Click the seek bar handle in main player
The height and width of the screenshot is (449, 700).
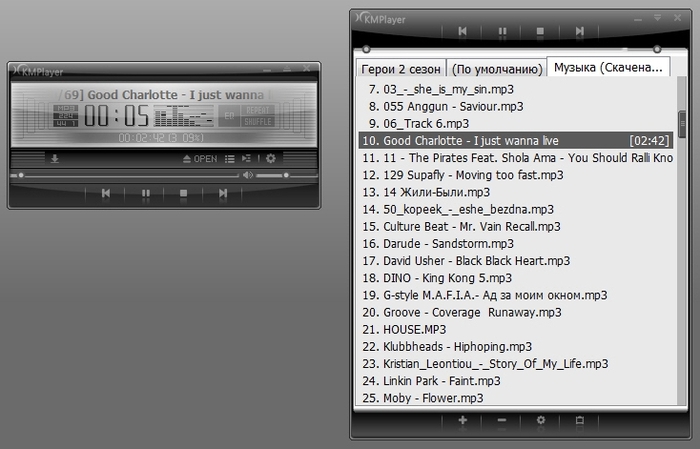pyautogui.click(x=21, y=175)
